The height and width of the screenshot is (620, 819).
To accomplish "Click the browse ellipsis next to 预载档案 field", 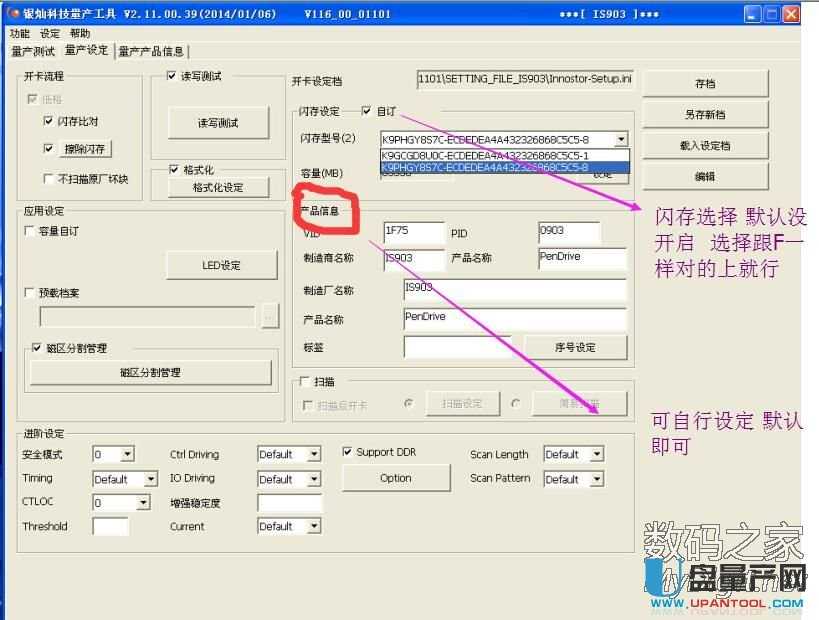I will [x=268, y=315].
